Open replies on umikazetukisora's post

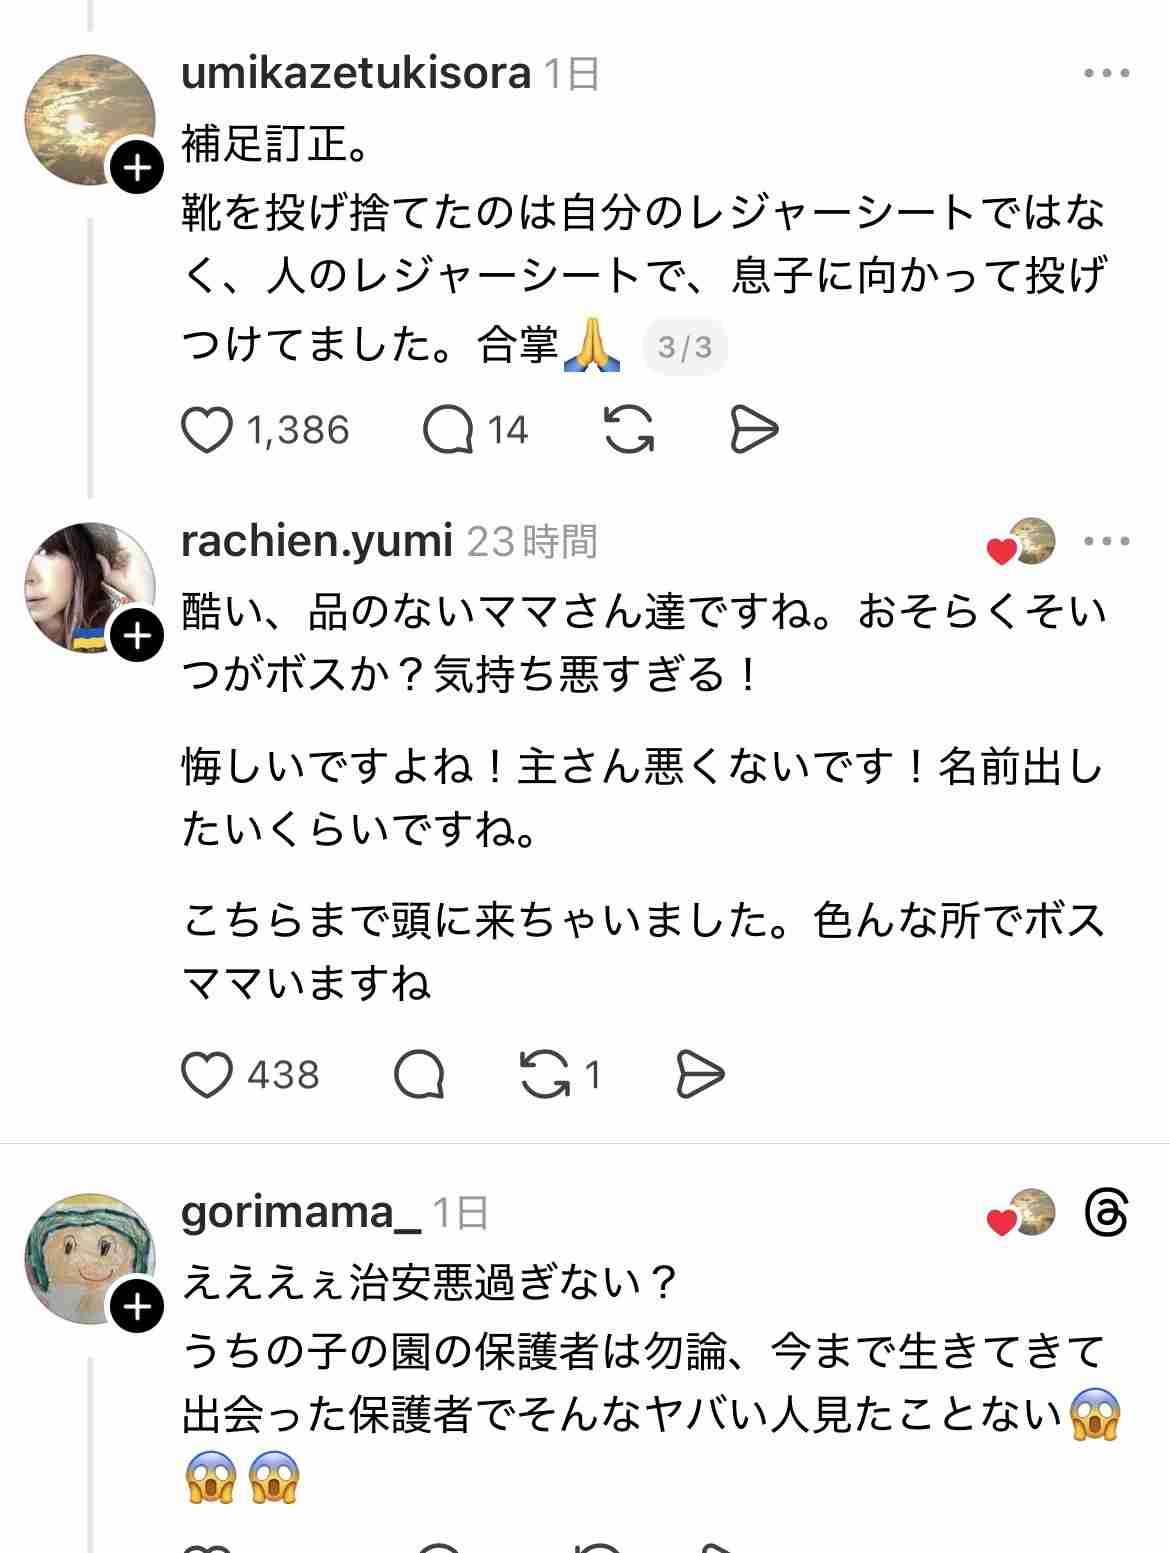click(x=448, y=431)
